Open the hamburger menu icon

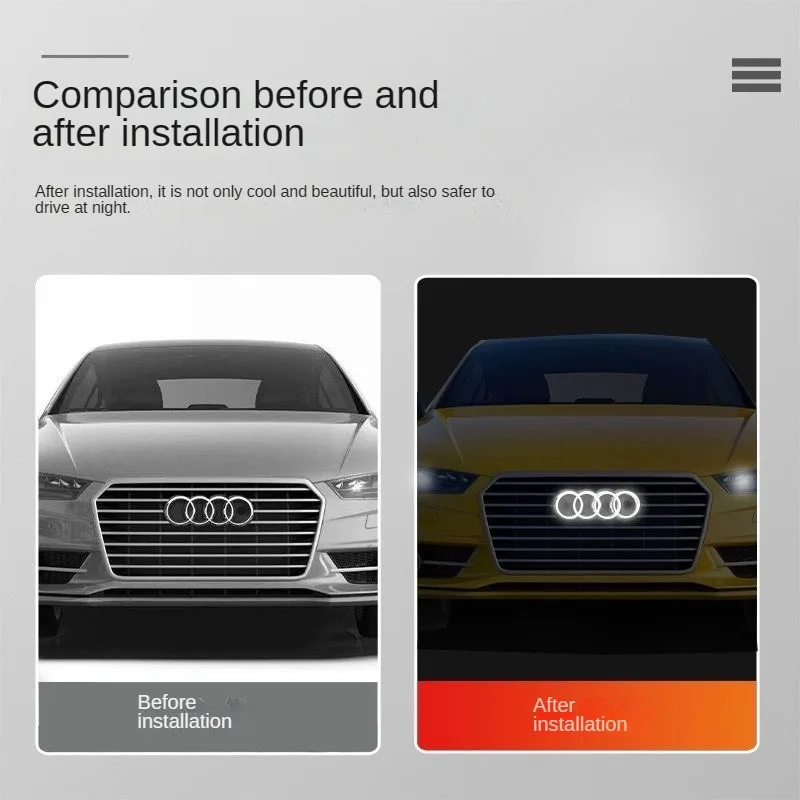pos(756,75)
